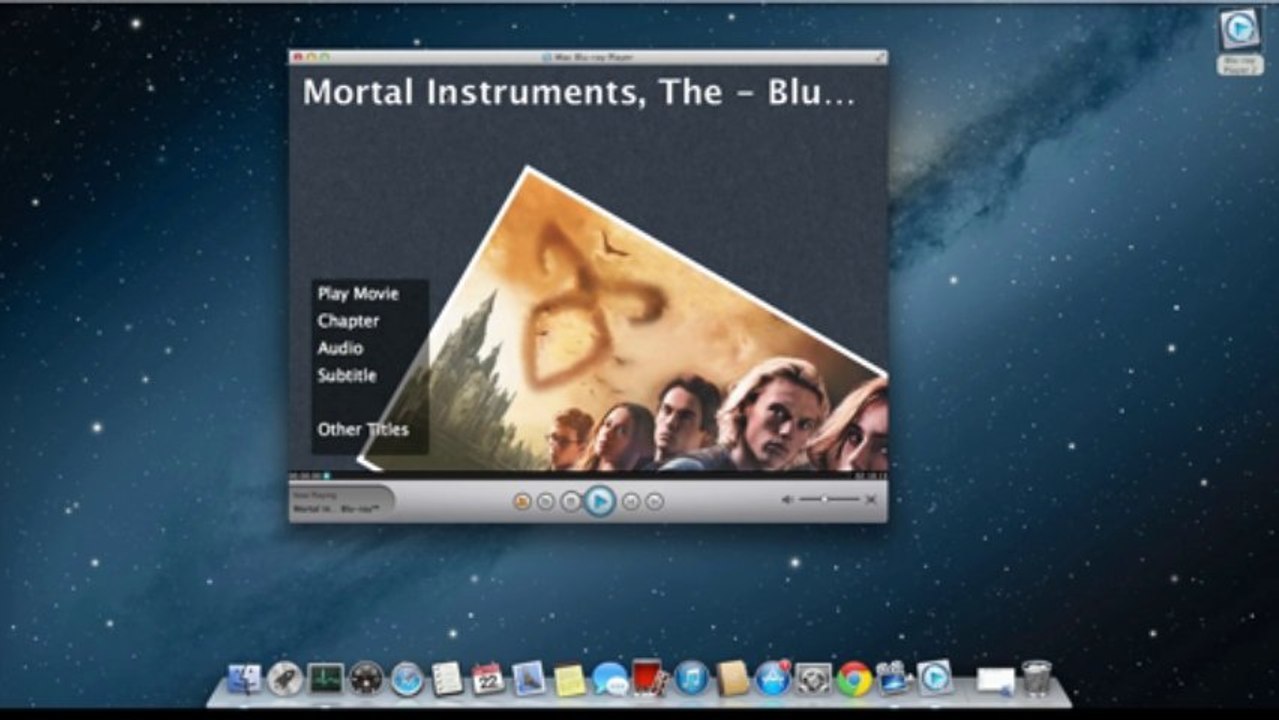
Task: Open System Preferences gear in Dock
Action: 813,678
